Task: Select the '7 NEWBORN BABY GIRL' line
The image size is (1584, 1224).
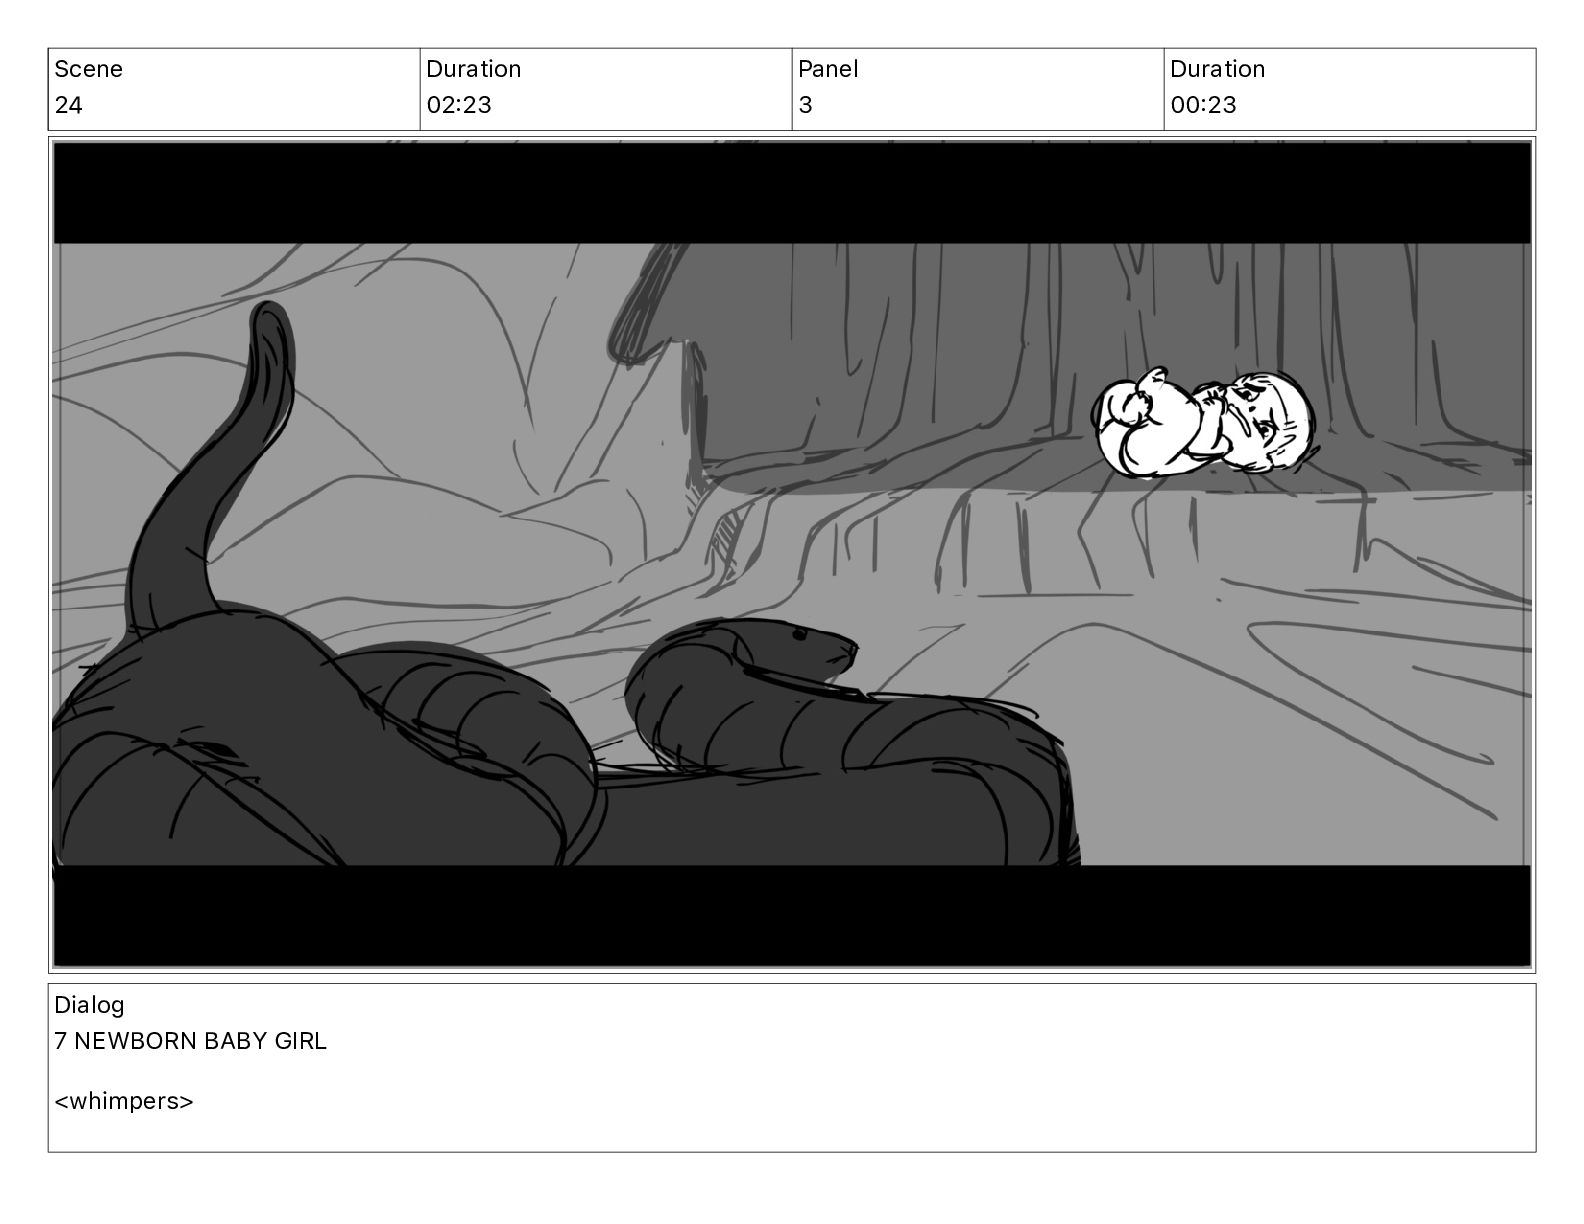Action: (x=190, y=1041)
